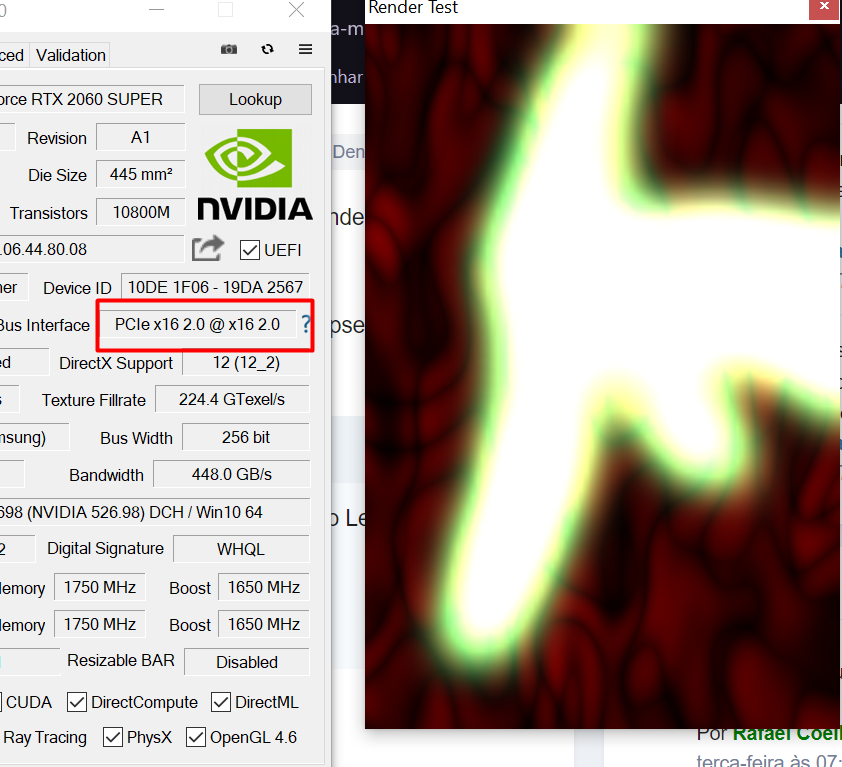Click the DirectX Support value 12 (12_2)
842x767 pixels.
[x=246, y=363]
